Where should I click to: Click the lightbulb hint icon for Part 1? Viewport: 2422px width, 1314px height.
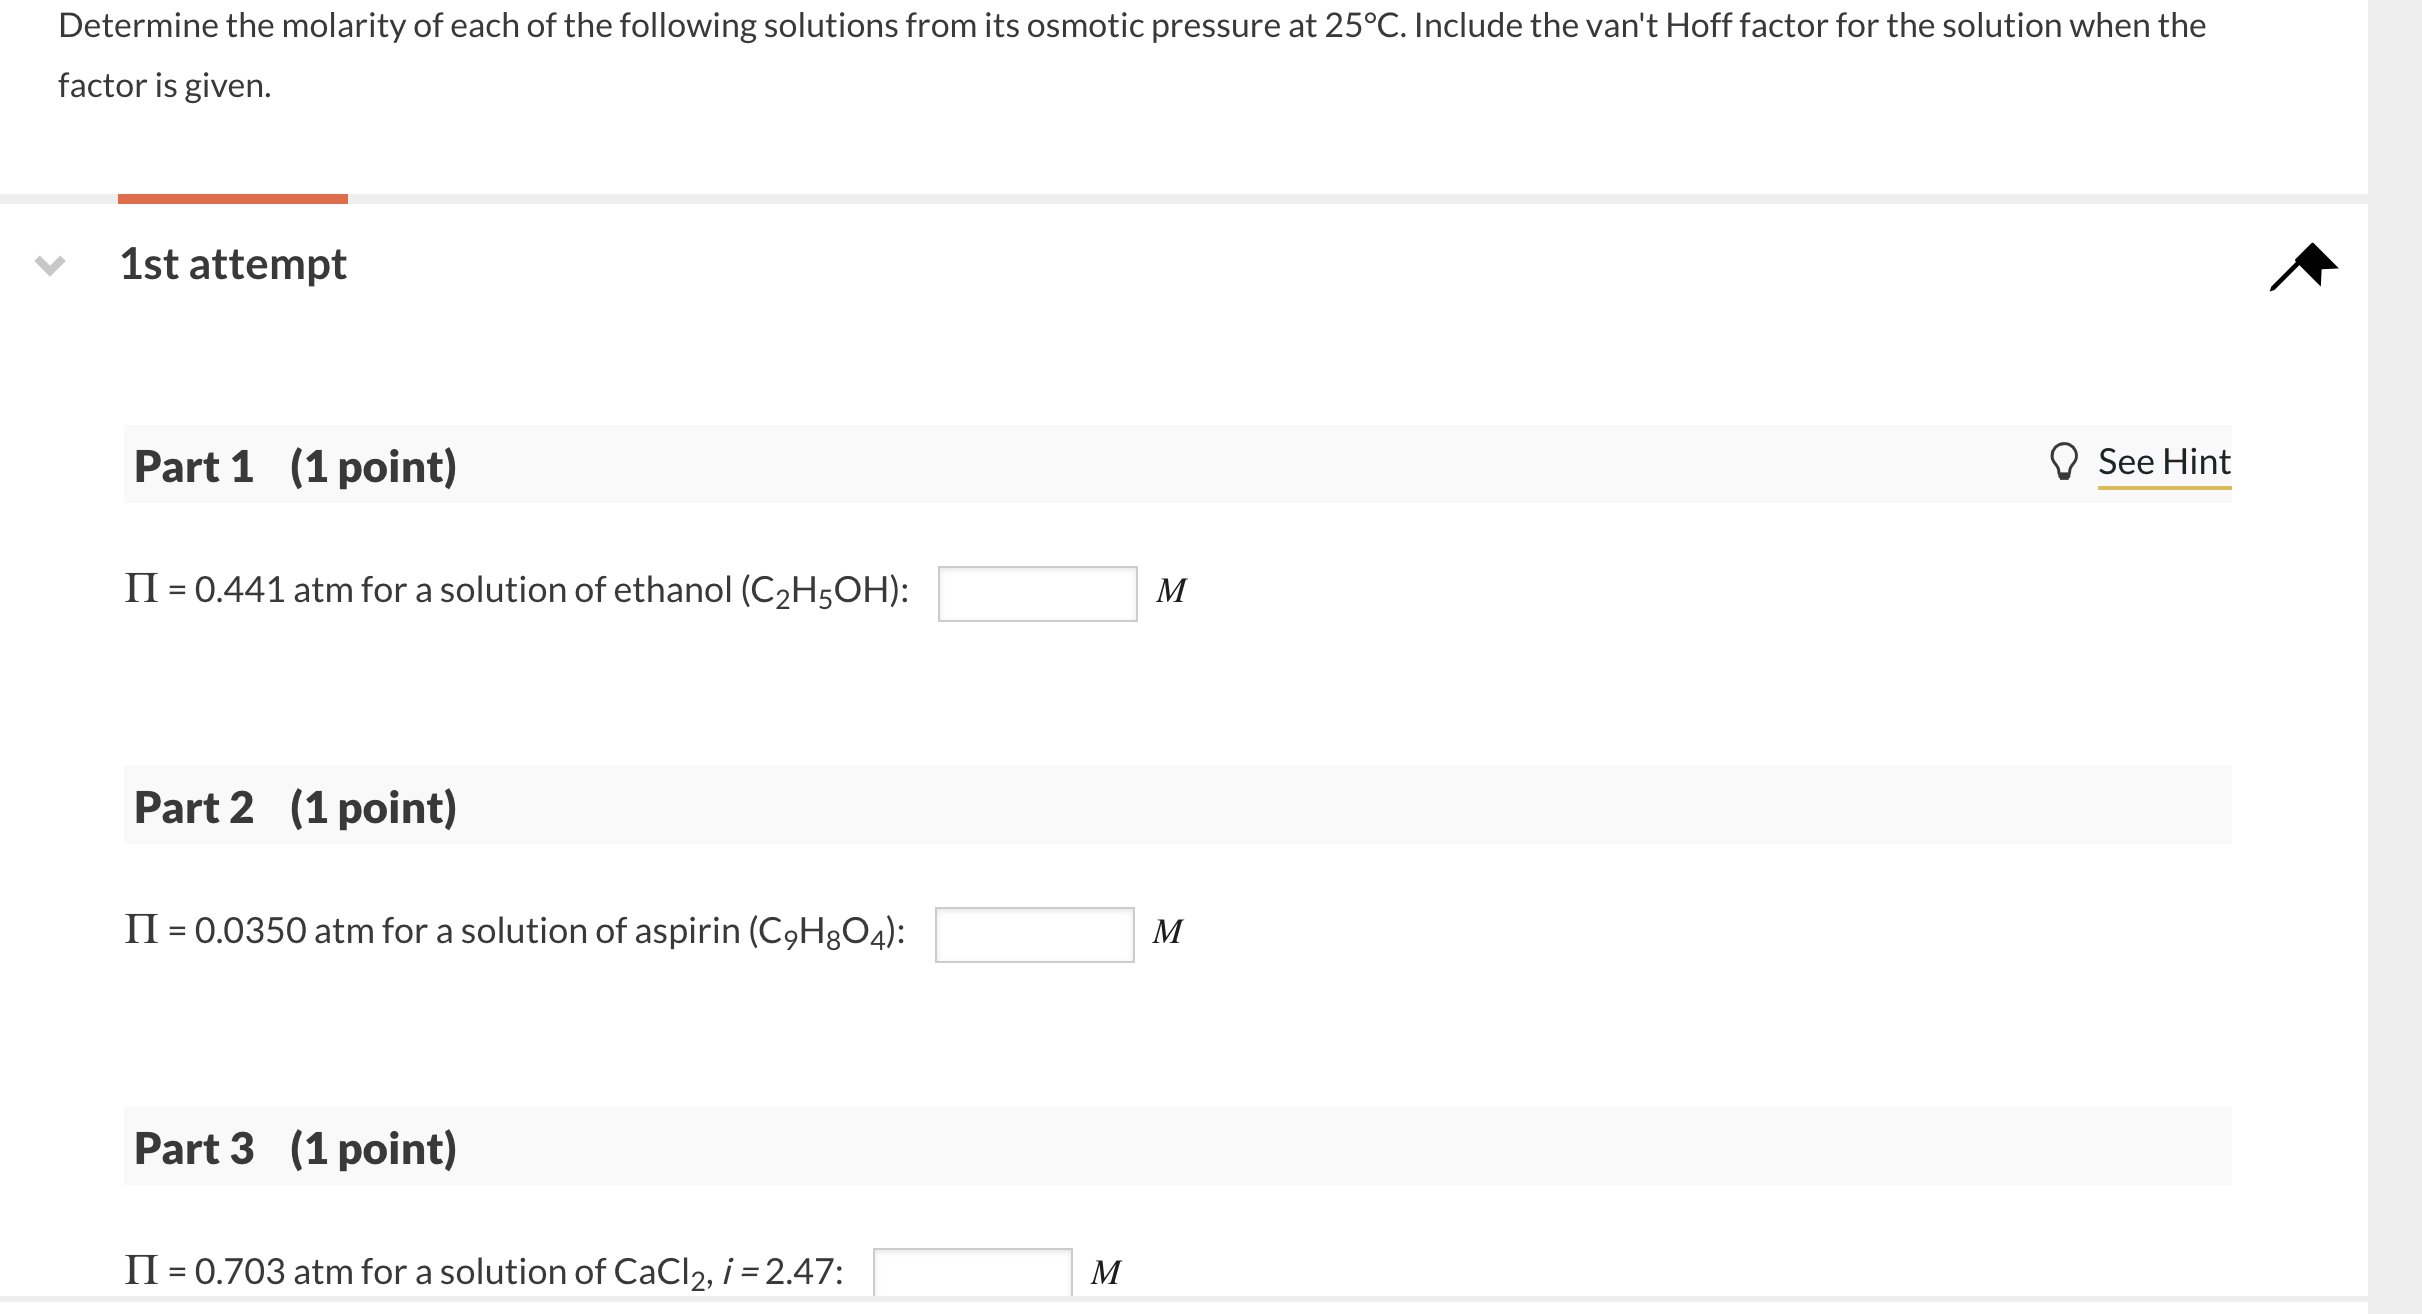[x=2065, y=461]
